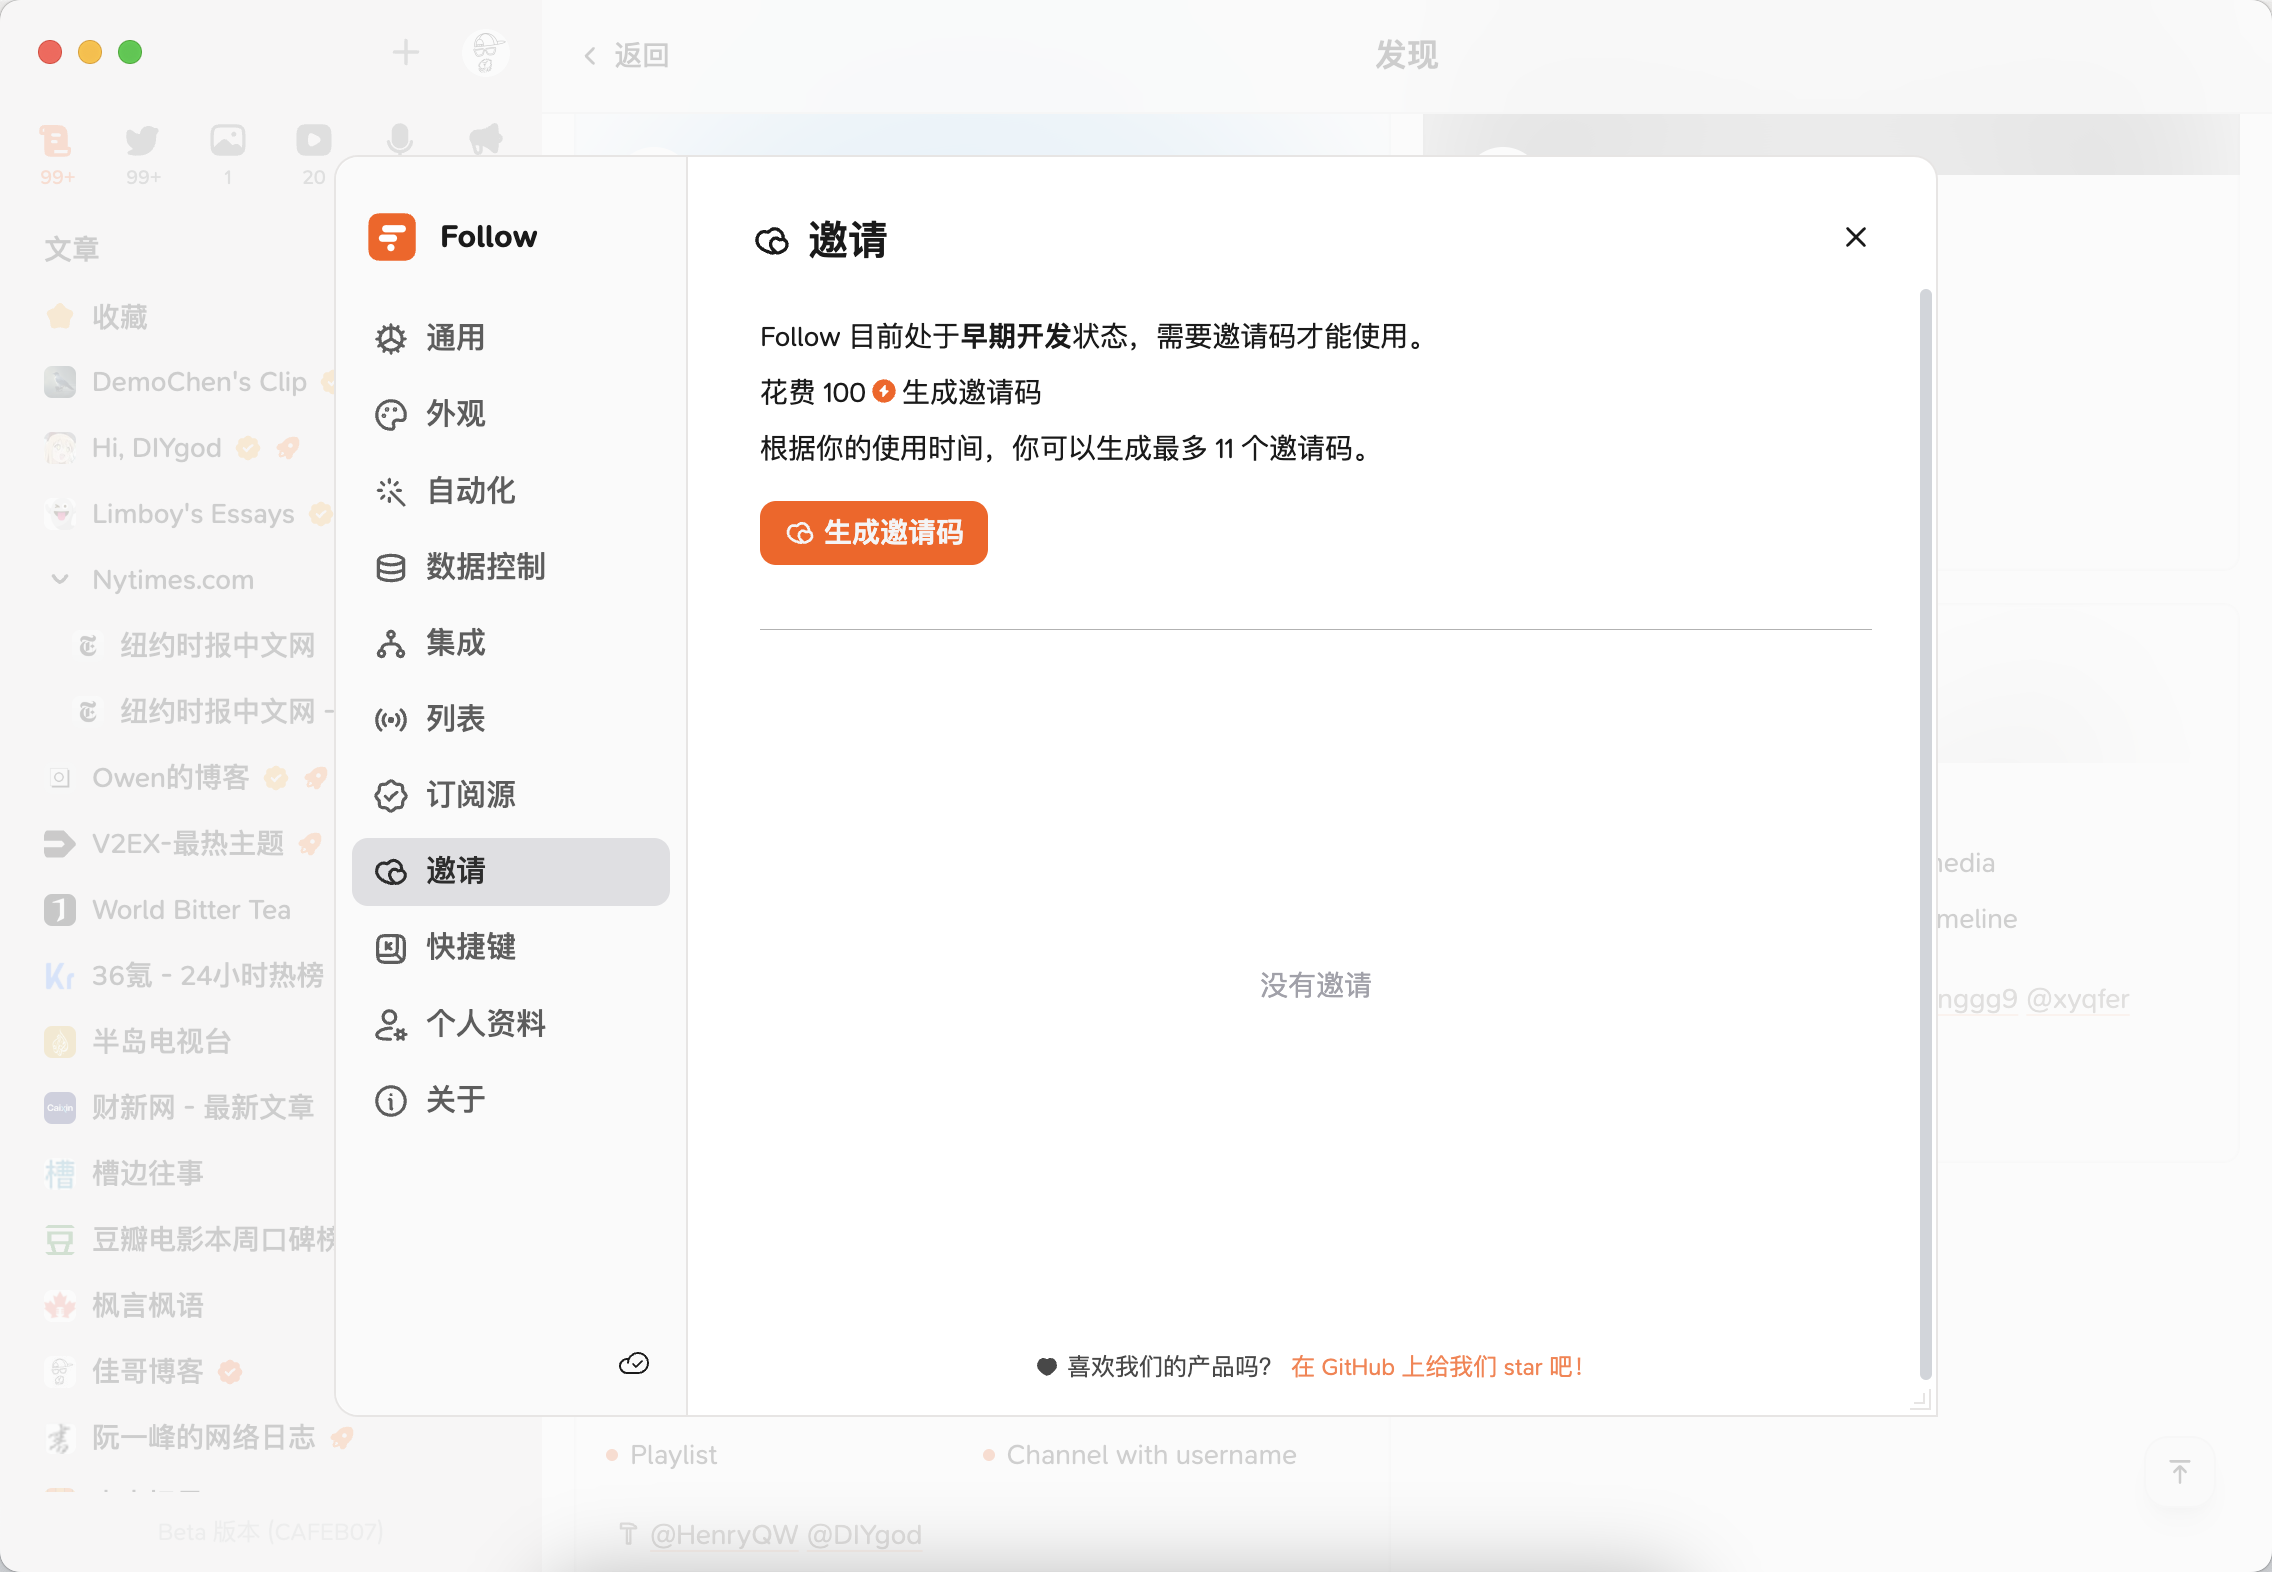Viewport: 2272px width, 1572px height.
Task: Select the pictures view icon
Action: (228, 153)
